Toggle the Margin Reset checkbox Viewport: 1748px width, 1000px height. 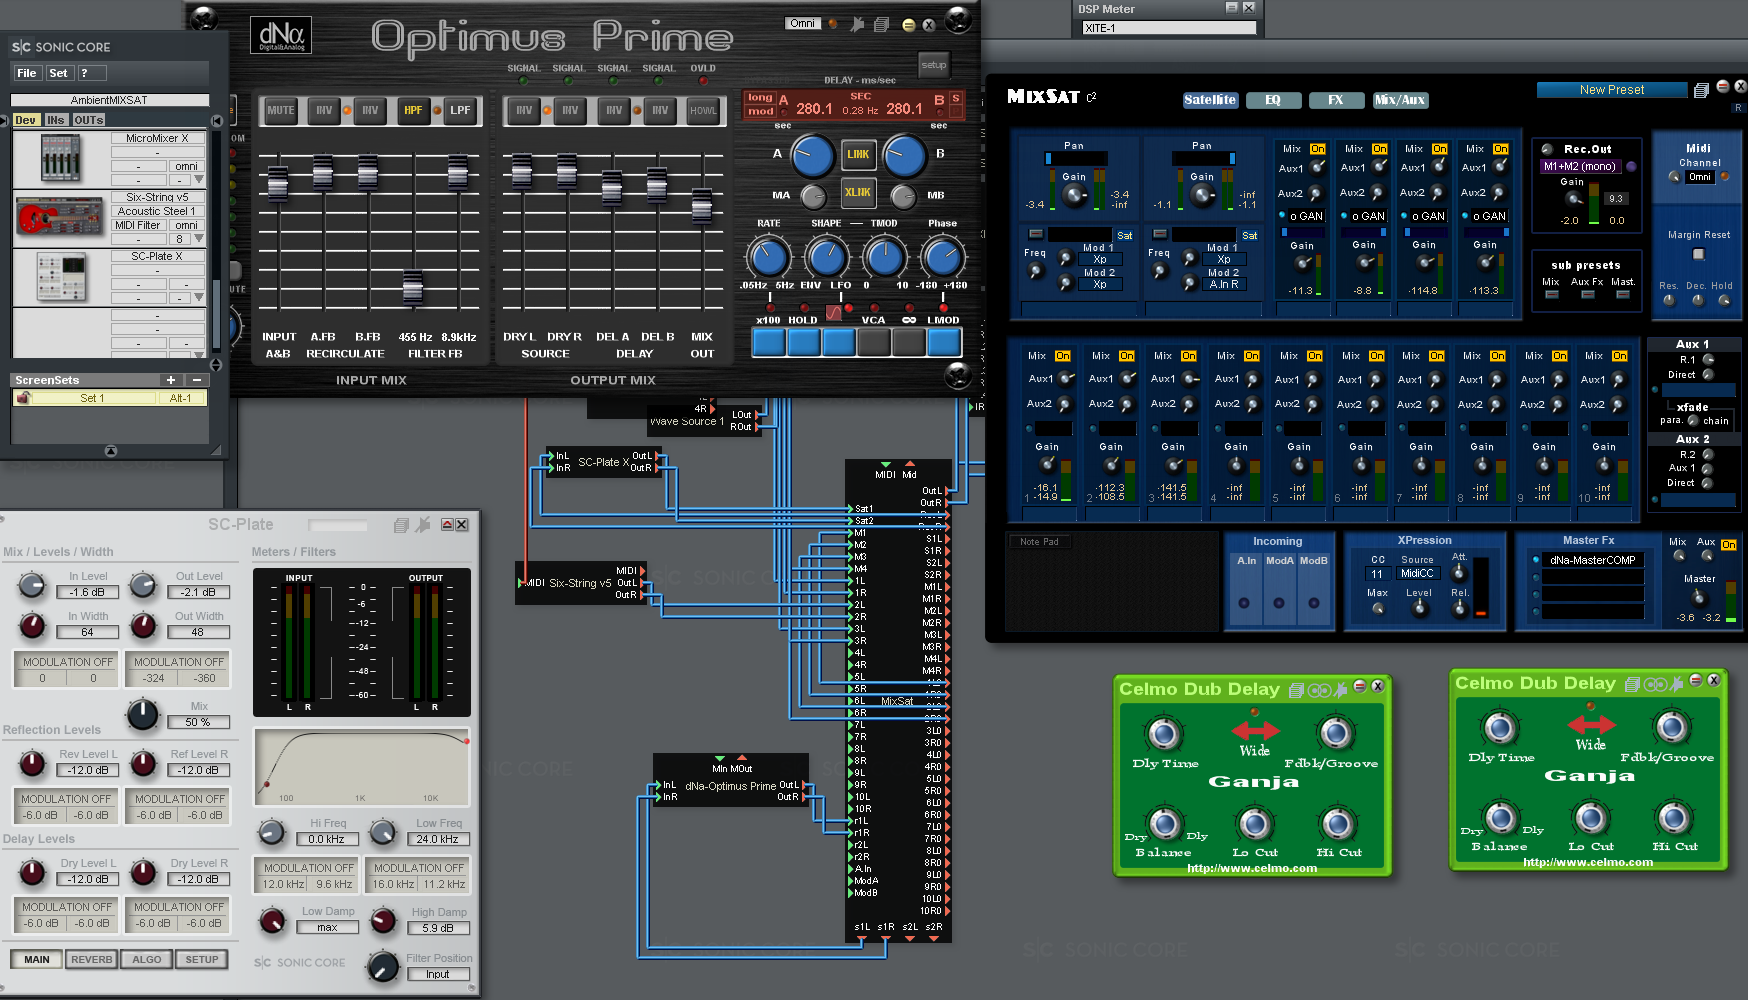tap(1698, 254)
